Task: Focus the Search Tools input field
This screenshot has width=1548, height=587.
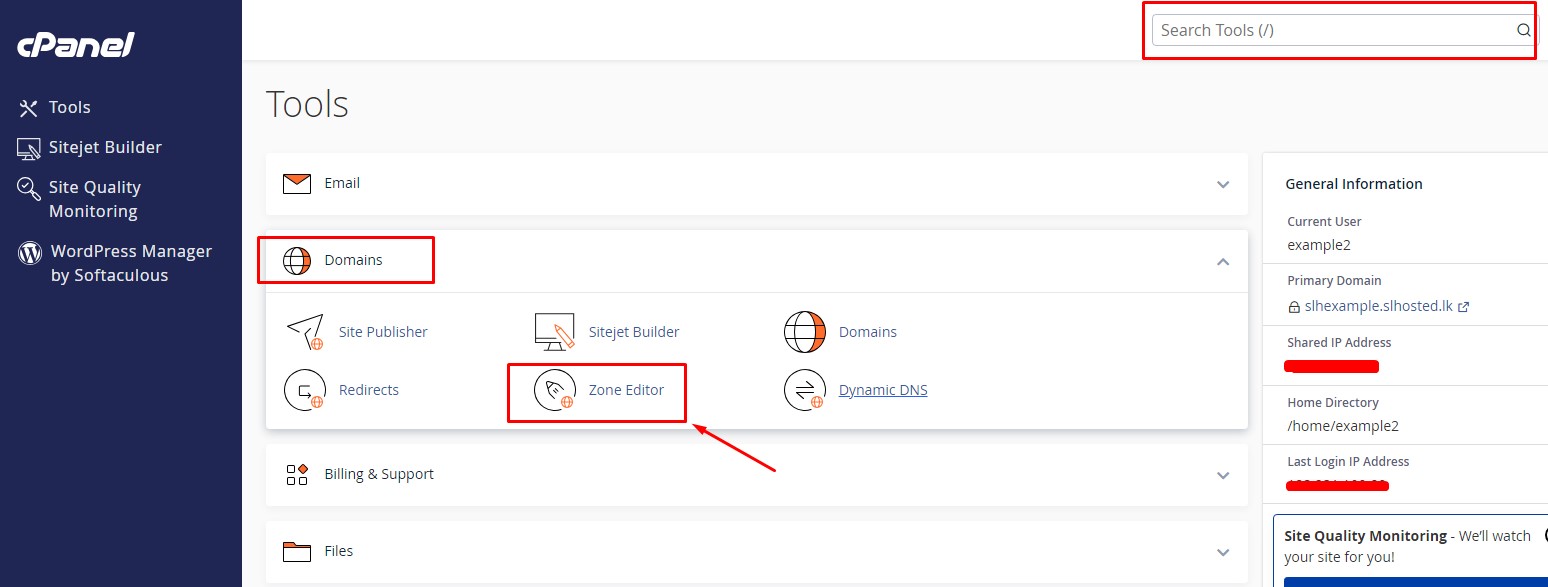Action: [1330, 30]
